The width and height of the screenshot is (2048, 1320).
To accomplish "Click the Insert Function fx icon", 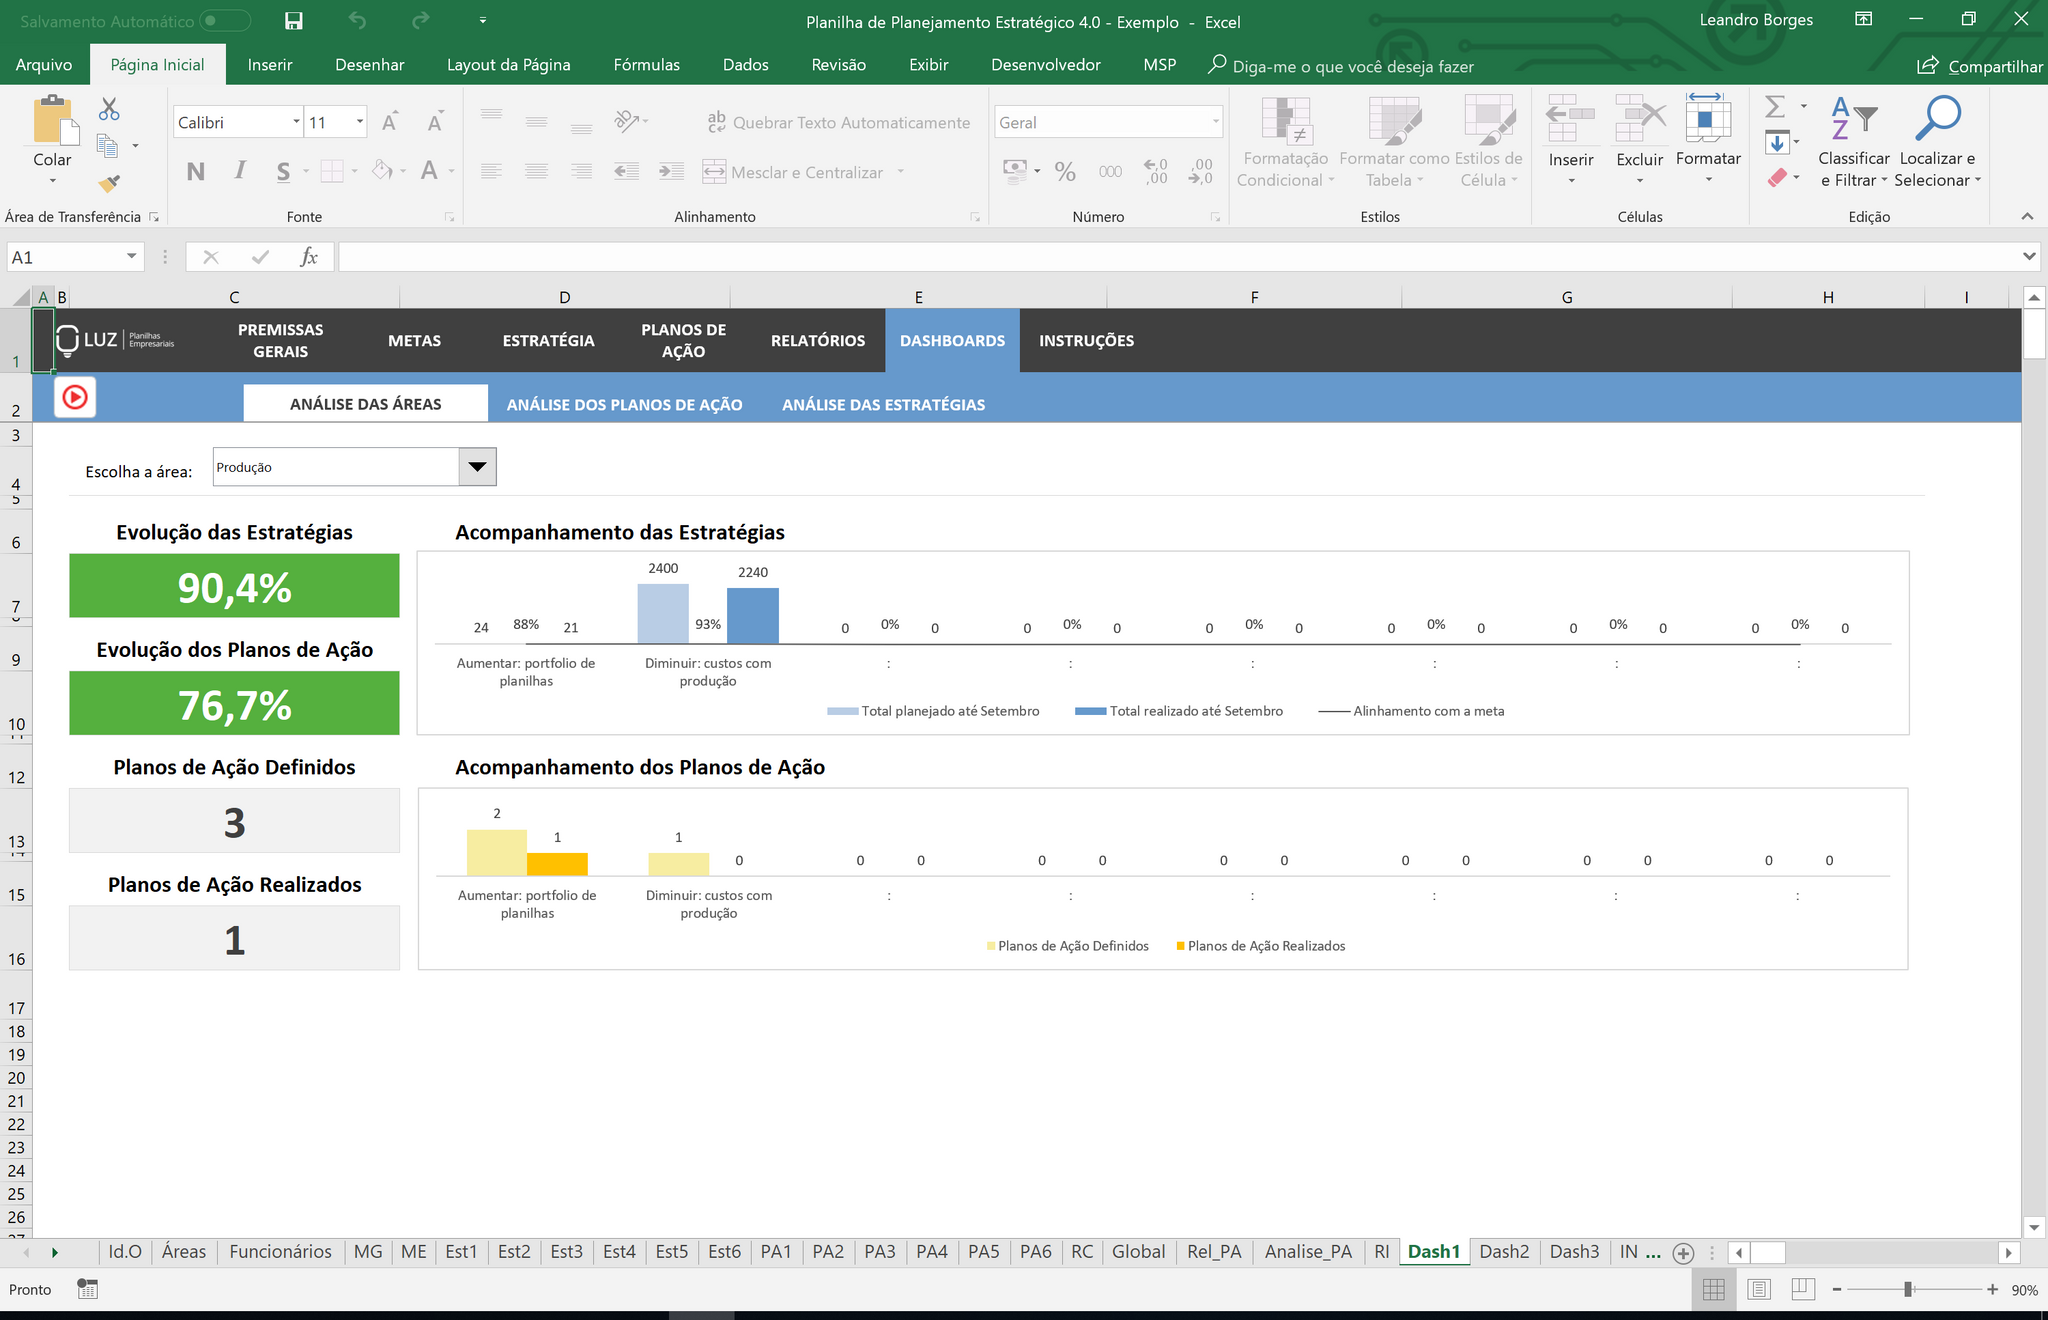I will tap(309, 257).
